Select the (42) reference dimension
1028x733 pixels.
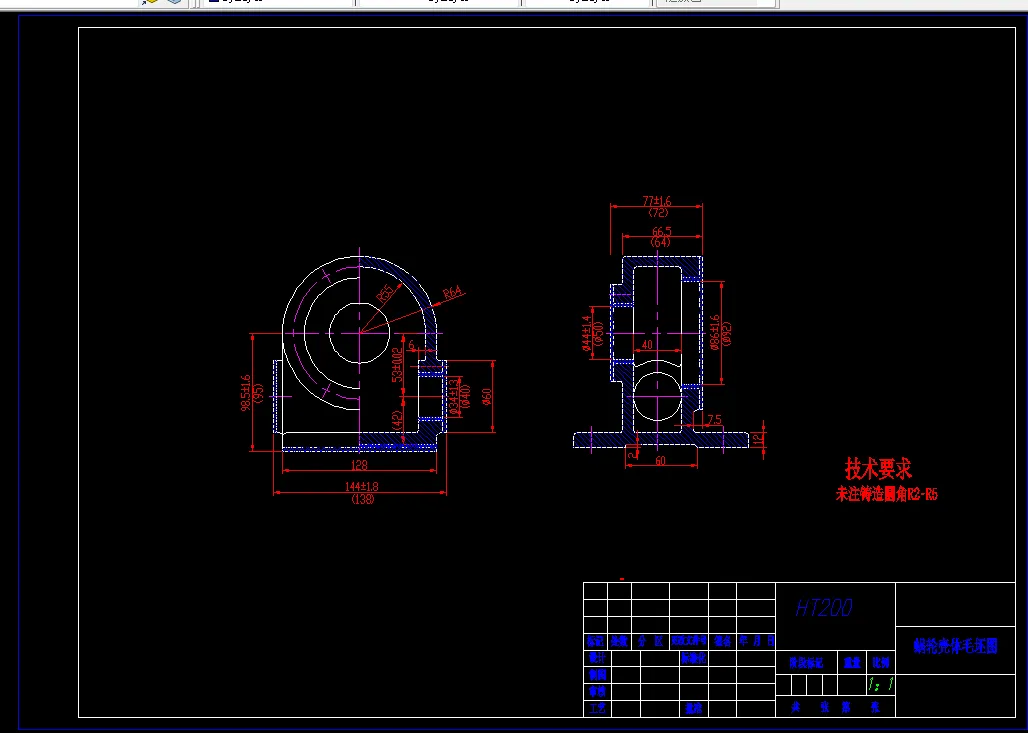pyautogui.click(x=397, y=420)
